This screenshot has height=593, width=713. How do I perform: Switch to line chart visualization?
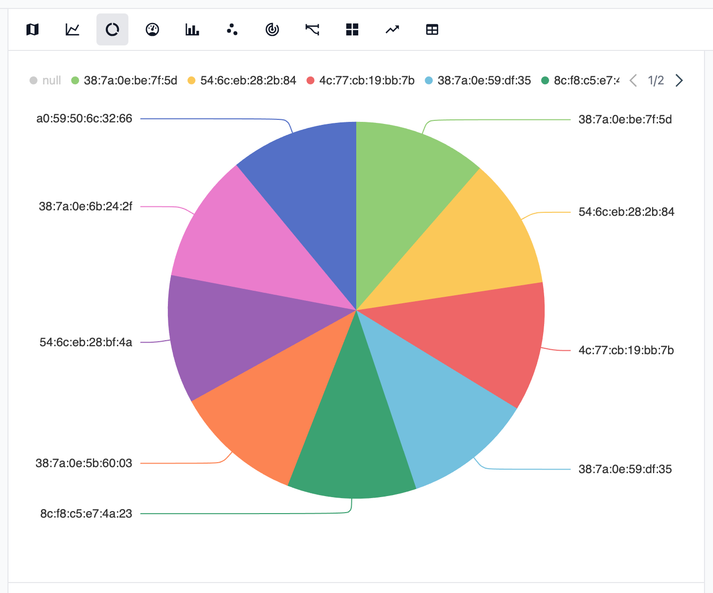point(73,30)
